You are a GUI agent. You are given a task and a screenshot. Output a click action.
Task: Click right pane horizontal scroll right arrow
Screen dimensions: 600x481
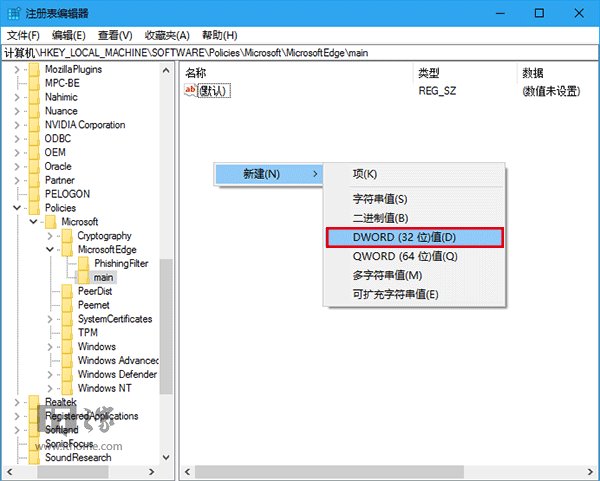[x=590, y=472]
